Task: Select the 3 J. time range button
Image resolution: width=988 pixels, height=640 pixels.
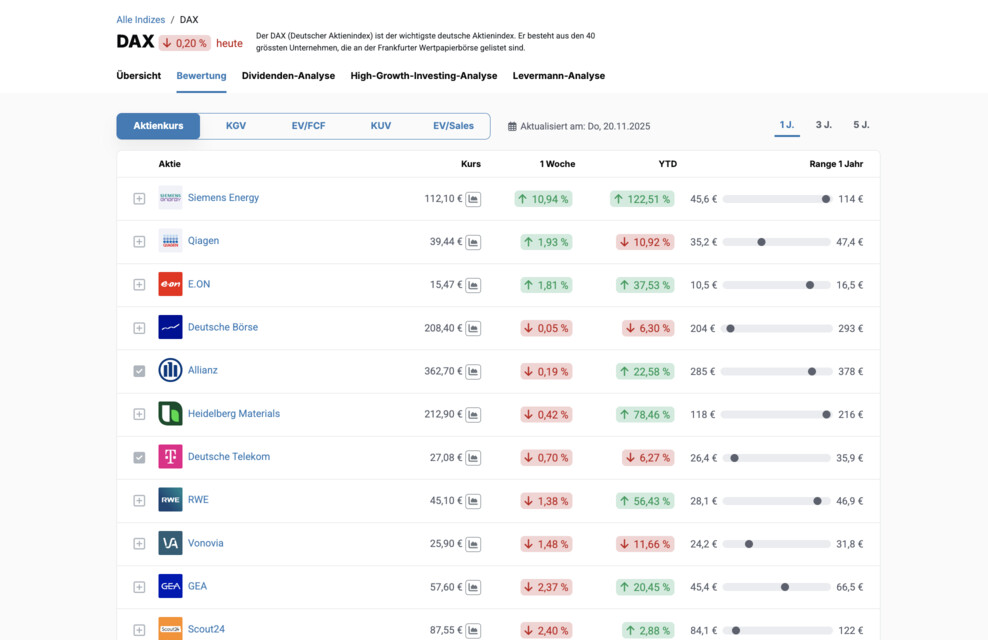Action: [x=823, y=125]
